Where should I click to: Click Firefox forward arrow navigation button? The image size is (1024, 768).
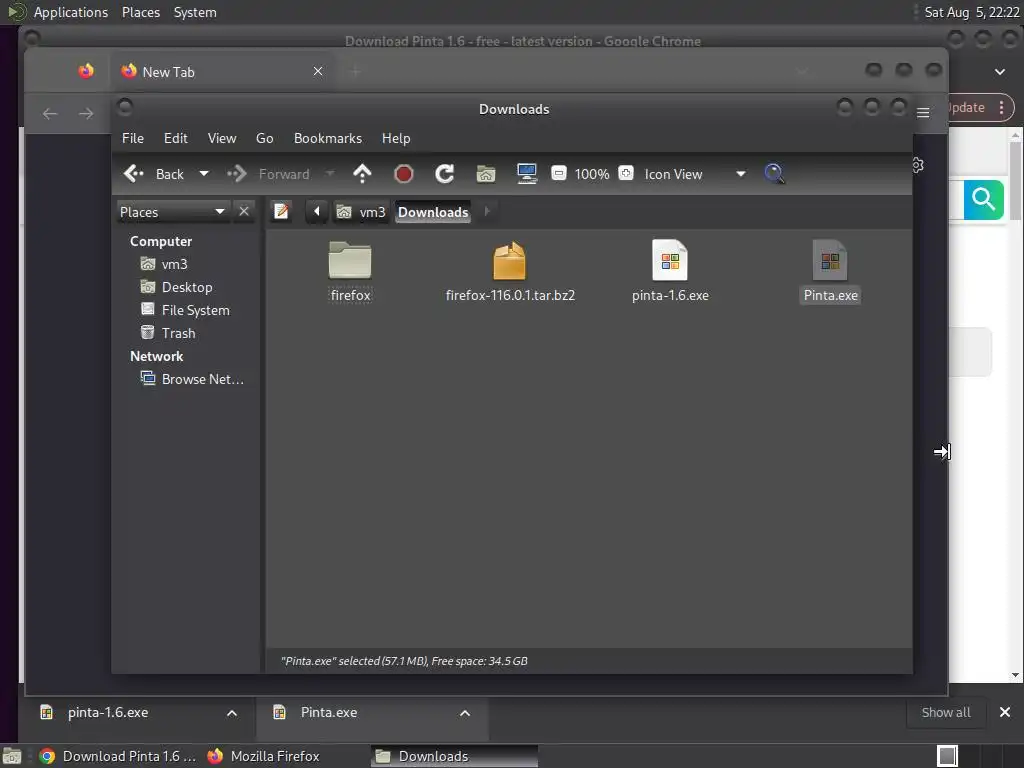point(86,114)
